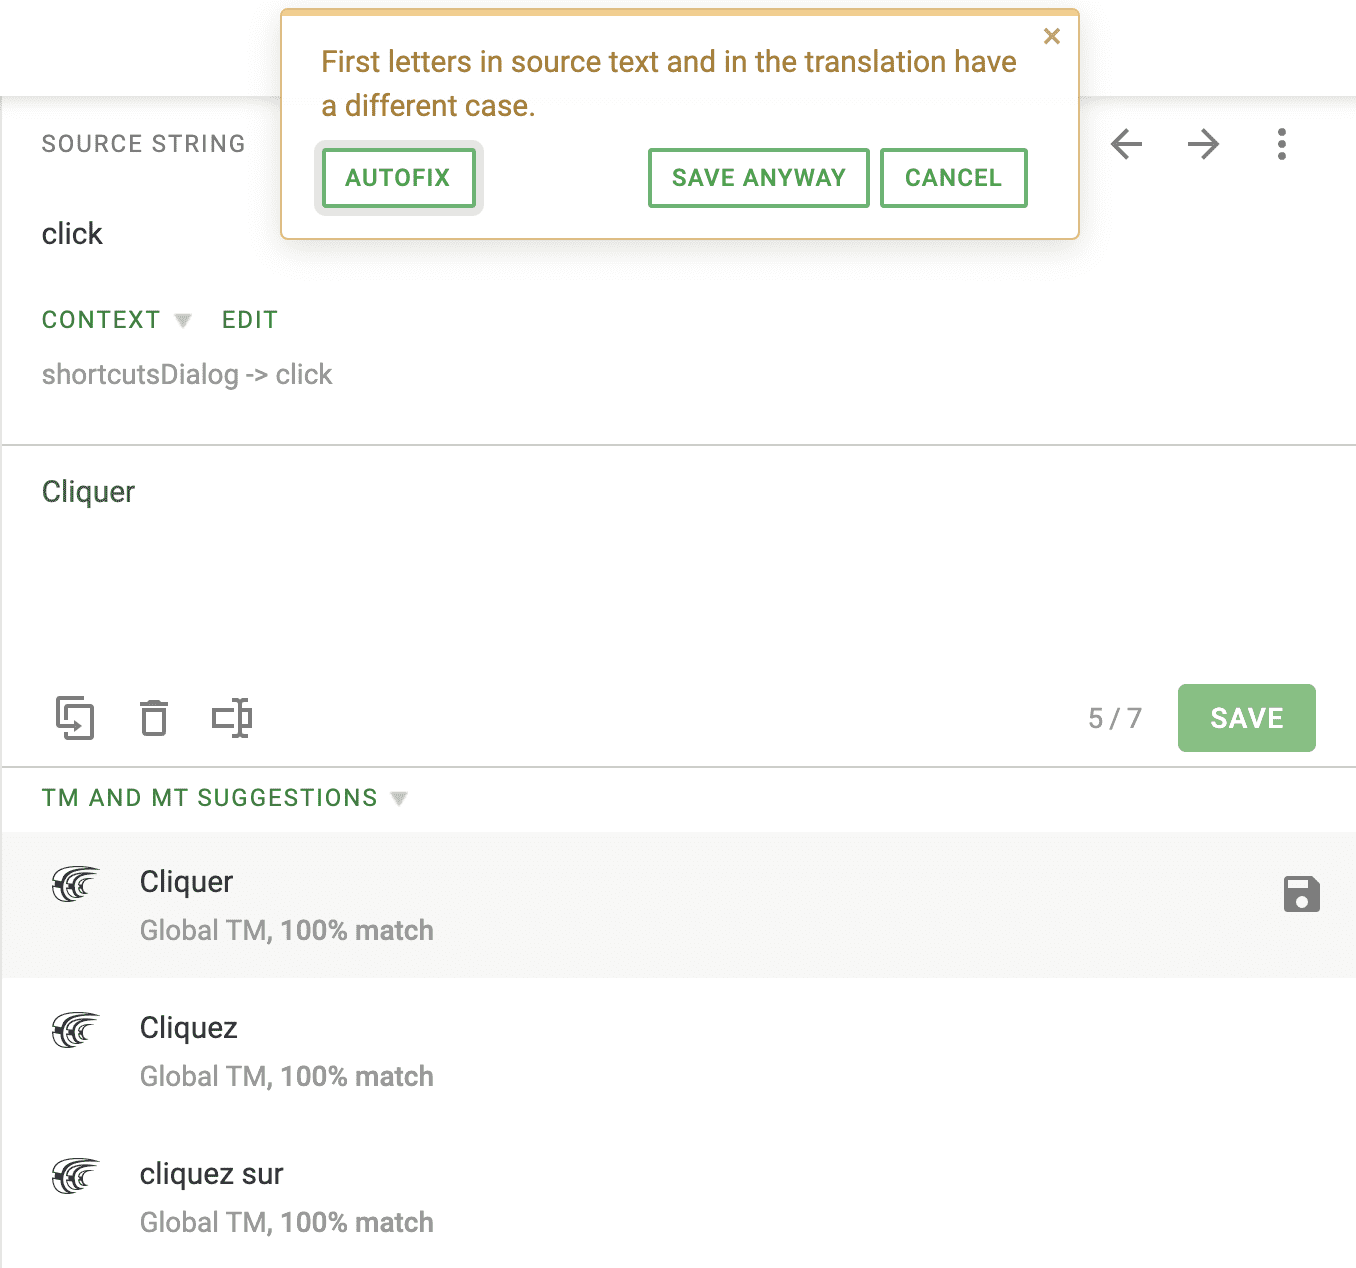Click the copy source icon
The image size is (1356, 1268).
(x=75, y=718)
